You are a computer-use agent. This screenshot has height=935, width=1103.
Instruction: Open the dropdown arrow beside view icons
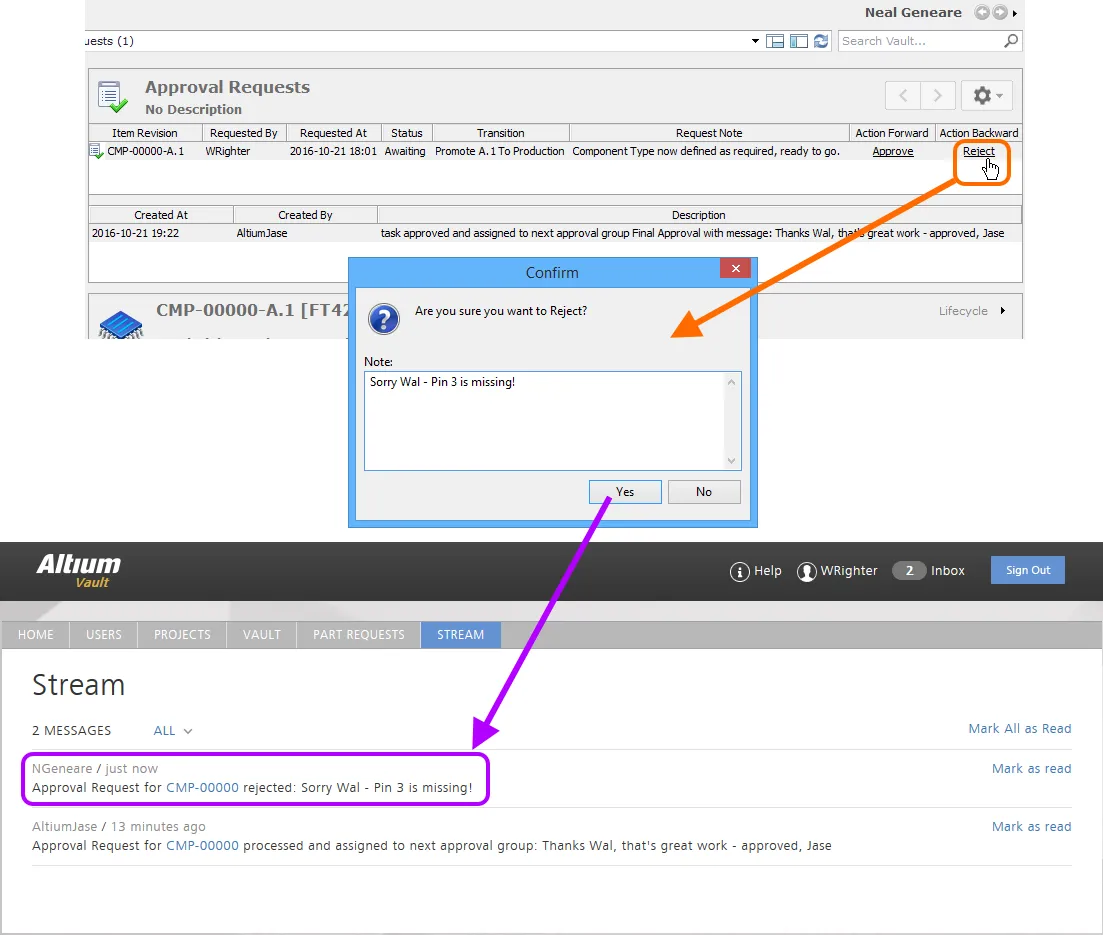[x=755, y=41]
